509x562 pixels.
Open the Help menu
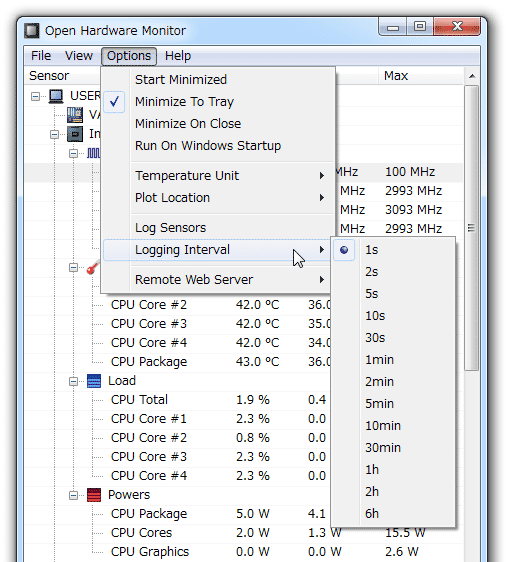tap(178, 56)
